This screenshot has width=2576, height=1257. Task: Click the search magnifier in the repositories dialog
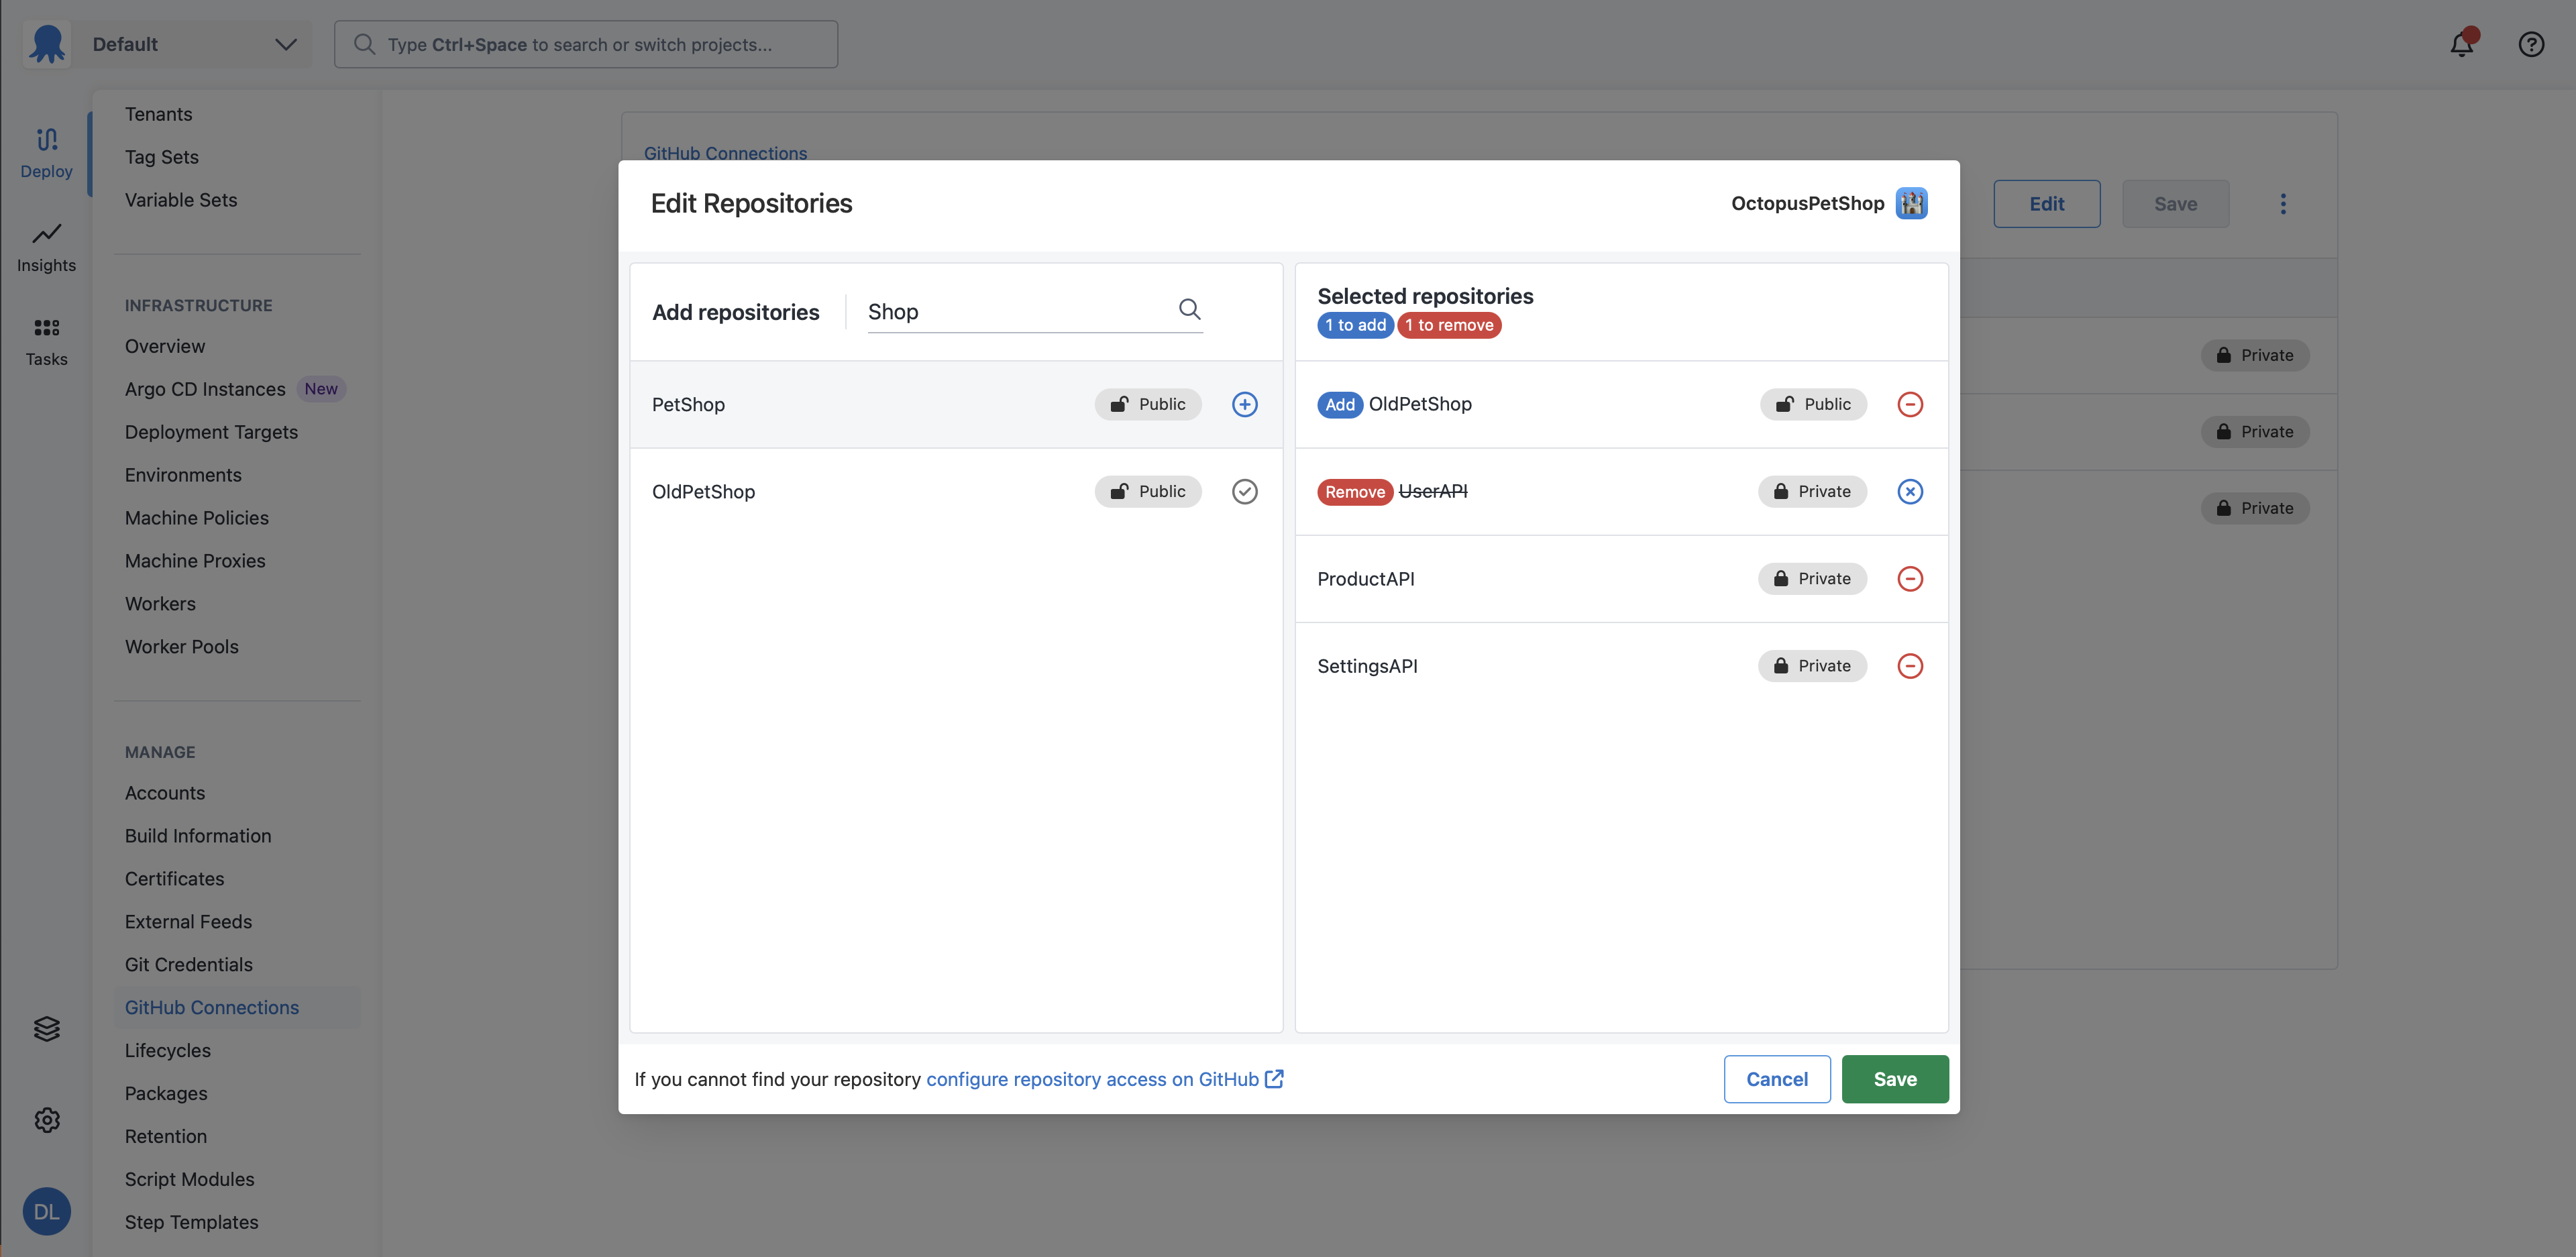pyautogui.click(x=1189, y=310)
